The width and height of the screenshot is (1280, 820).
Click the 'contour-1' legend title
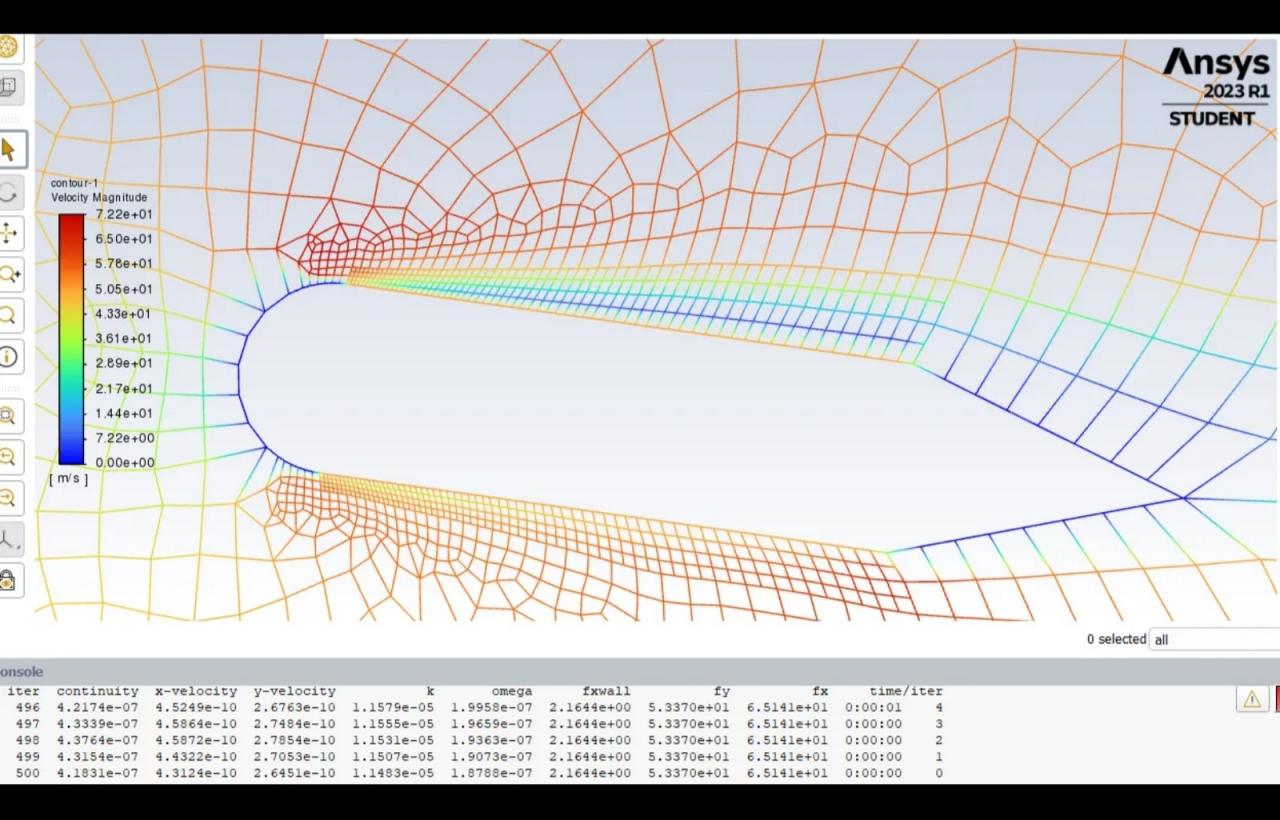pos(75,184)
